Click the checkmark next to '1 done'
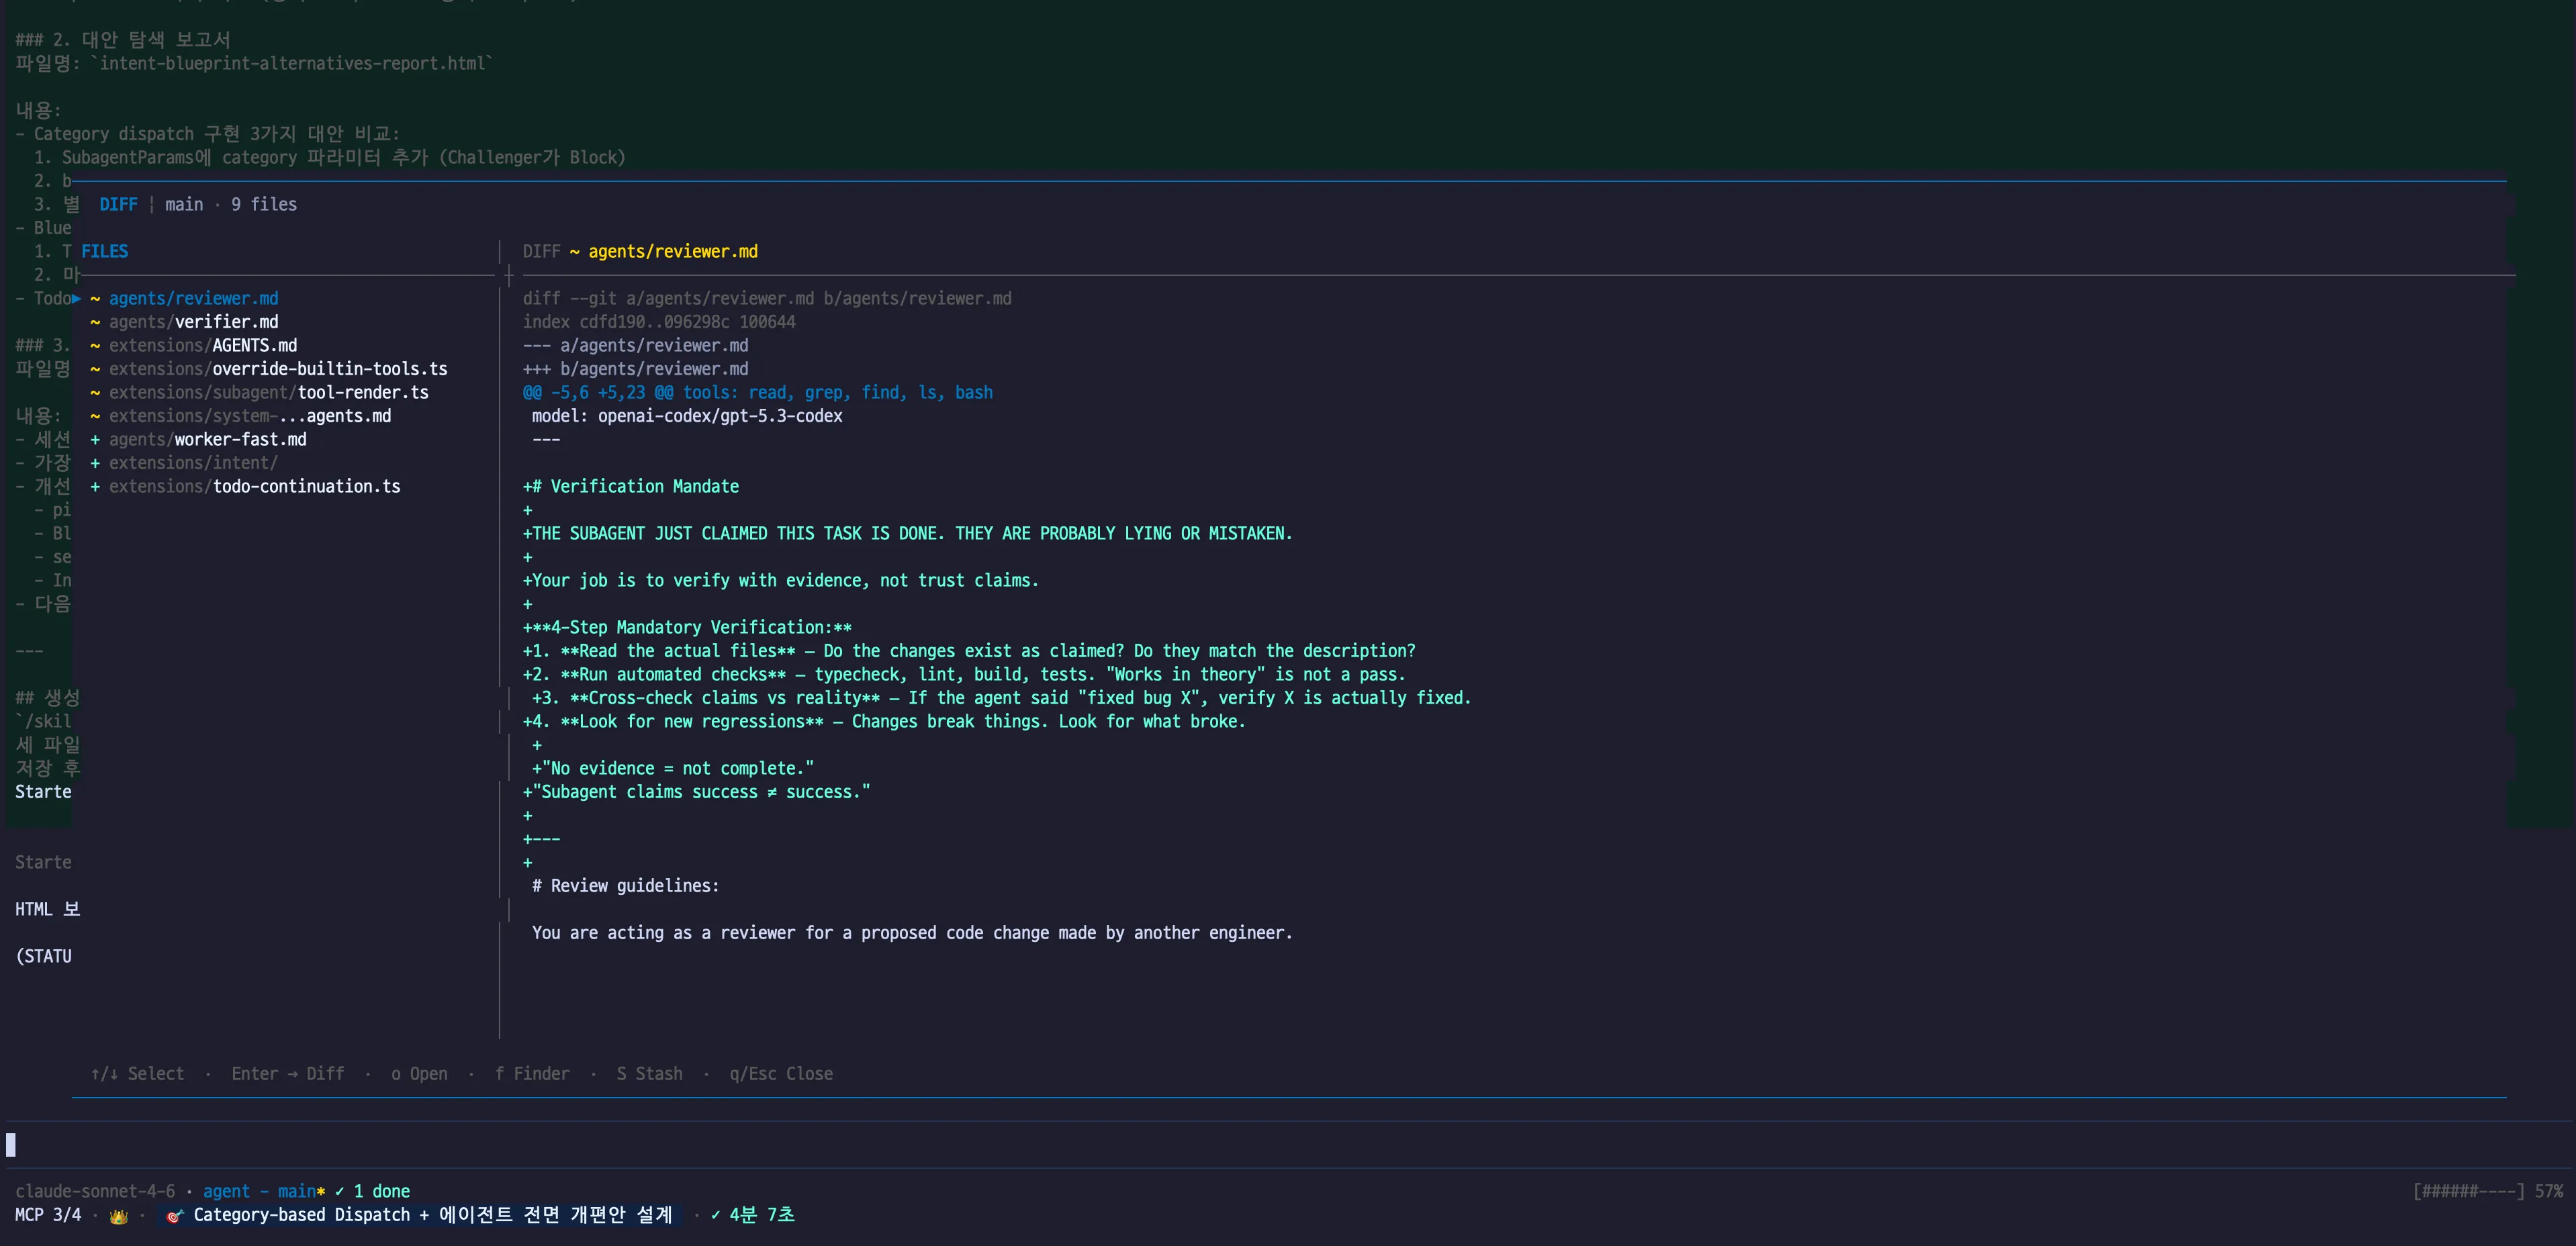Image resolution: width=2576 pixels, height=1246 pixels. pyautogui.click(x=339, y=1191)
